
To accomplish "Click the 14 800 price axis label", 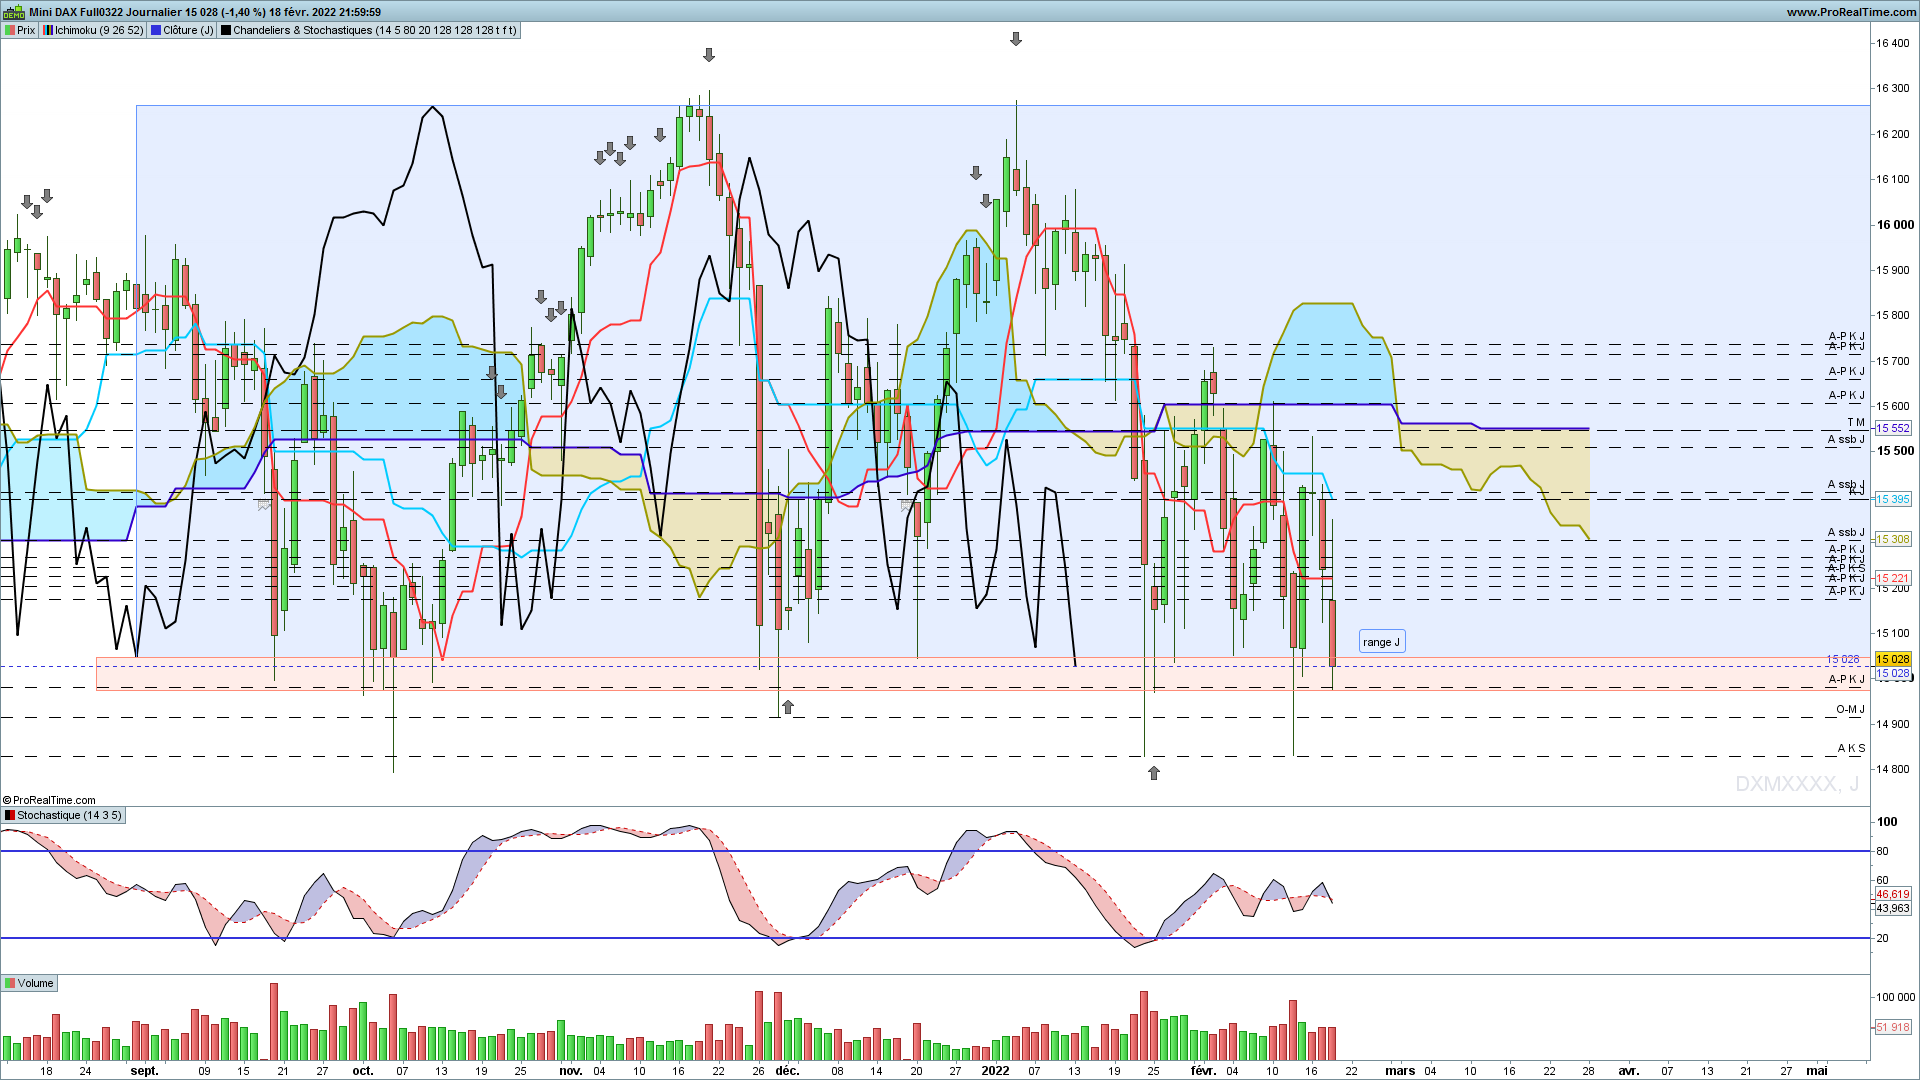I will [1893, 769].
